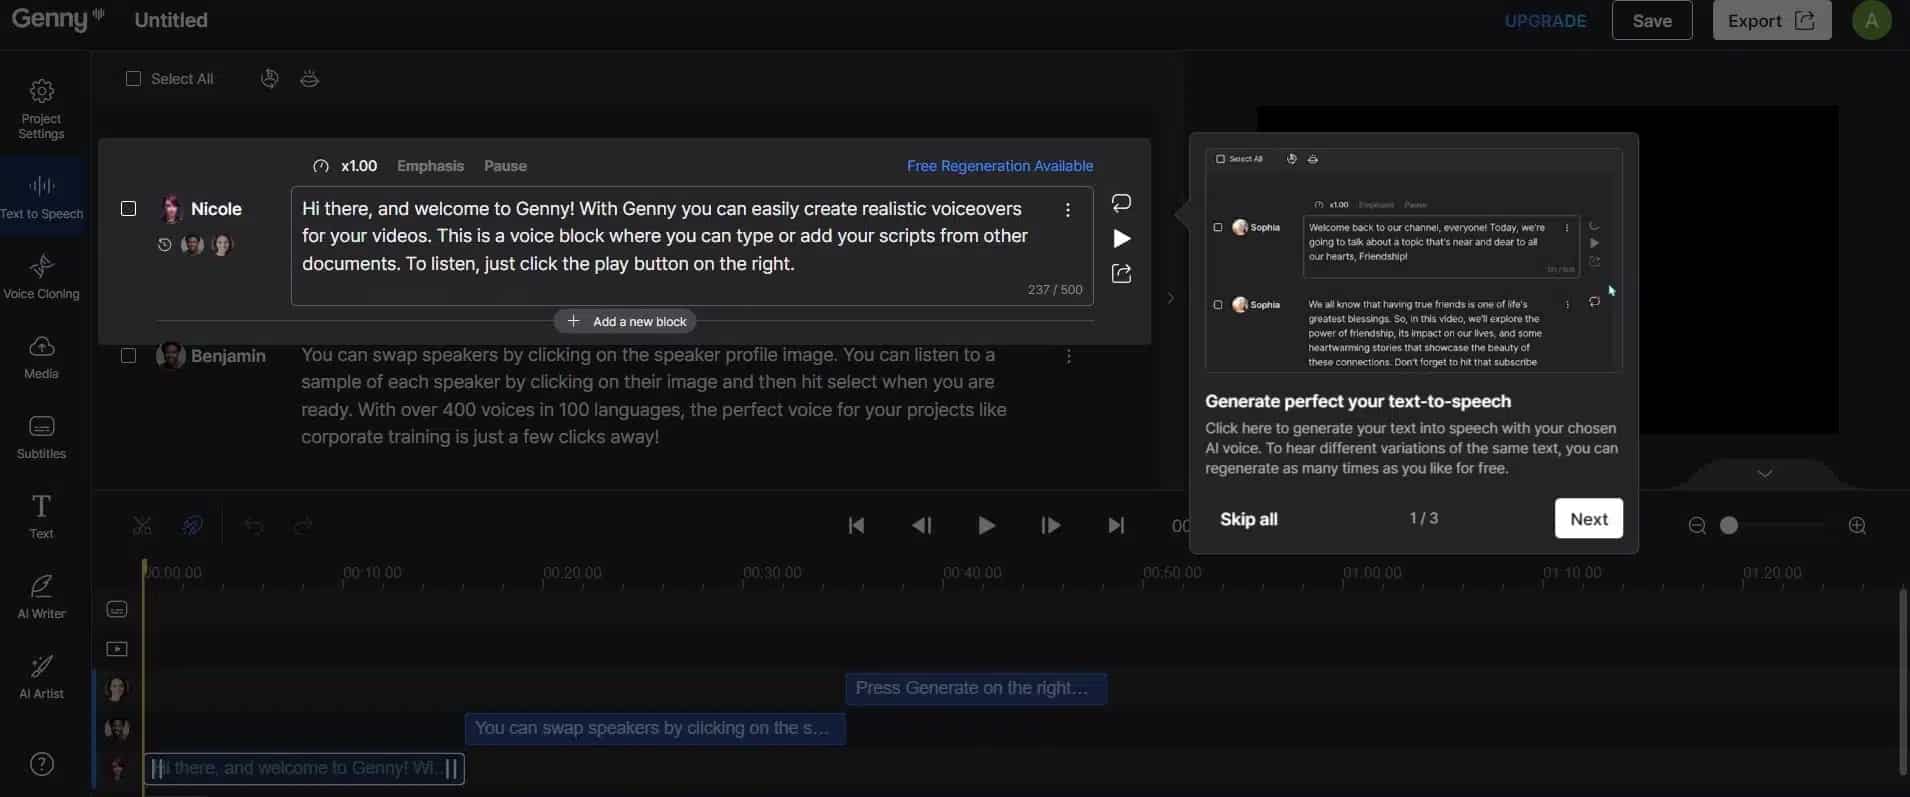Image resolution: width=1910 pixels, height=797 pixels.
Task: Select the 'Hi there, and welcome' timeline clip
Action: pyautogui.click(x=304, y=768)
